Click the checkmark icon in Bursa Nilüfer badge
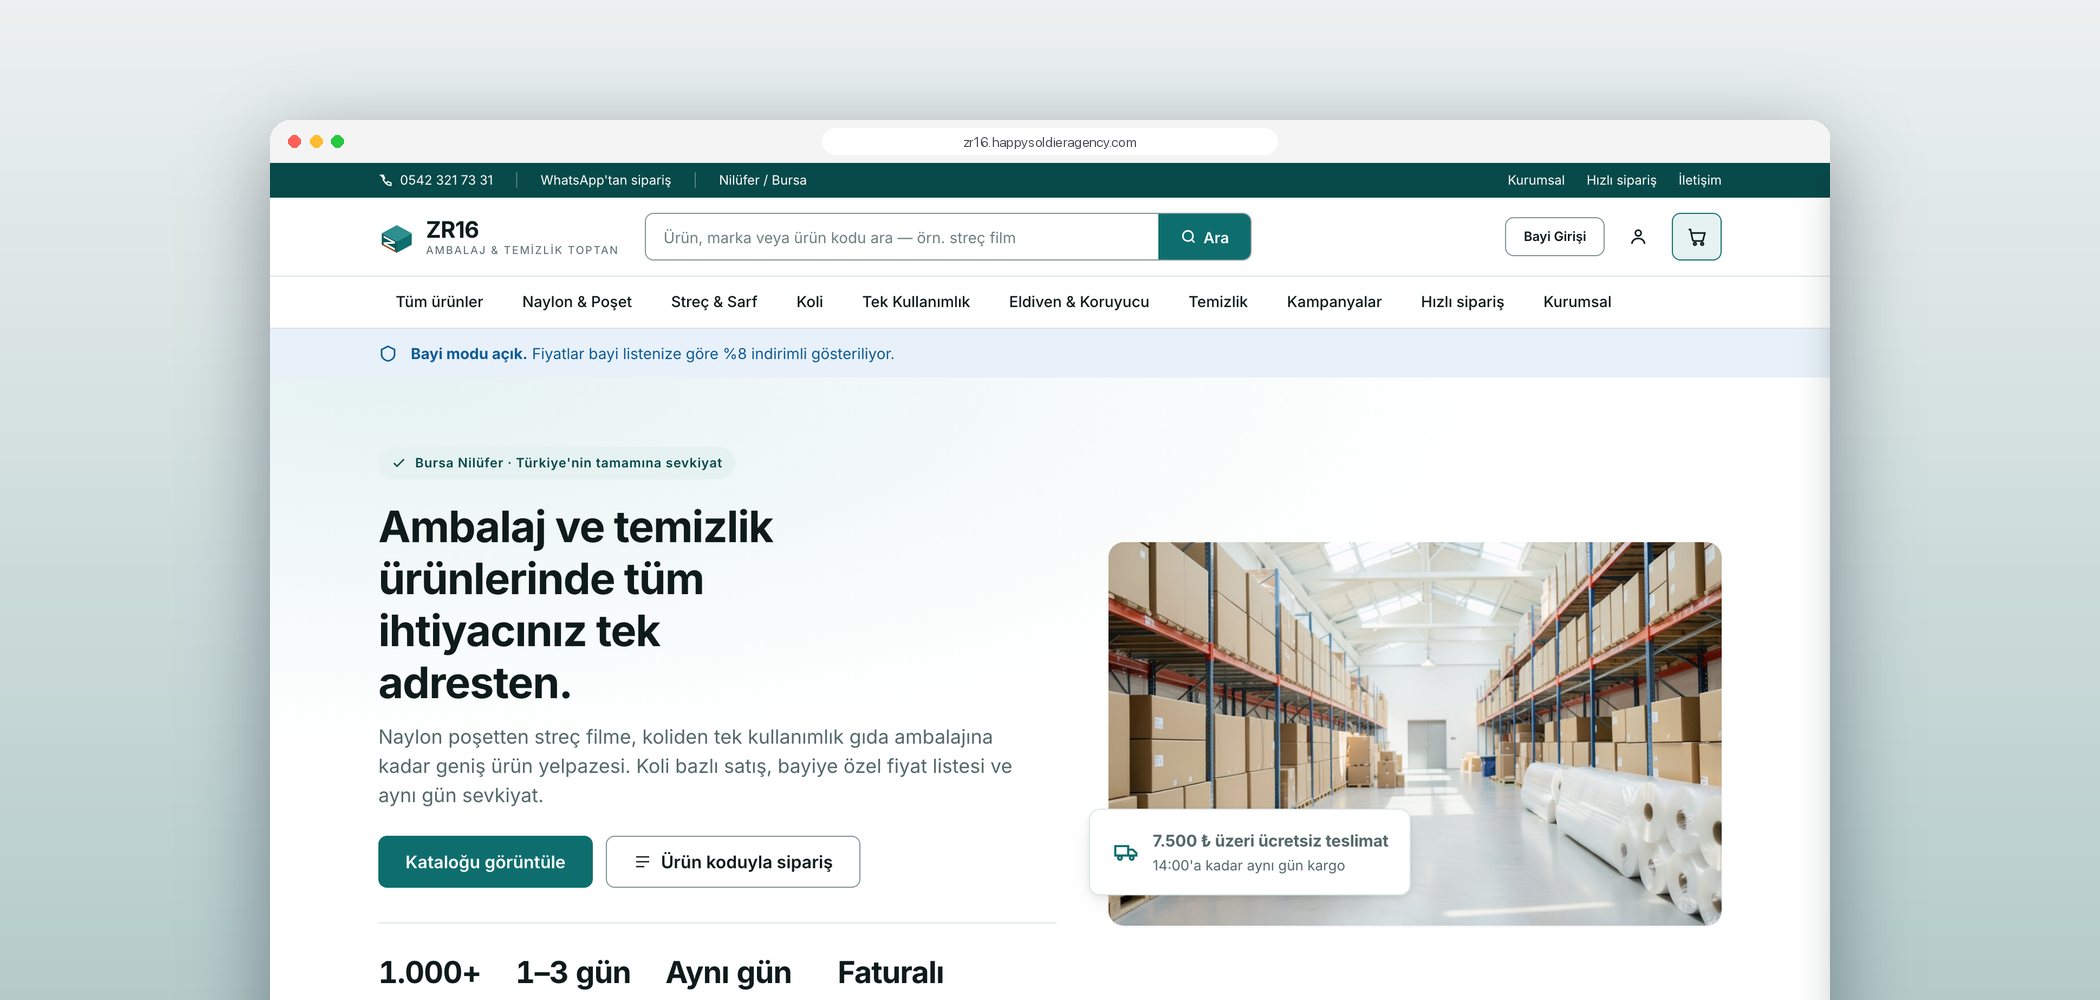This screenshot has height=1000, width=2100. tap(399, 463)
